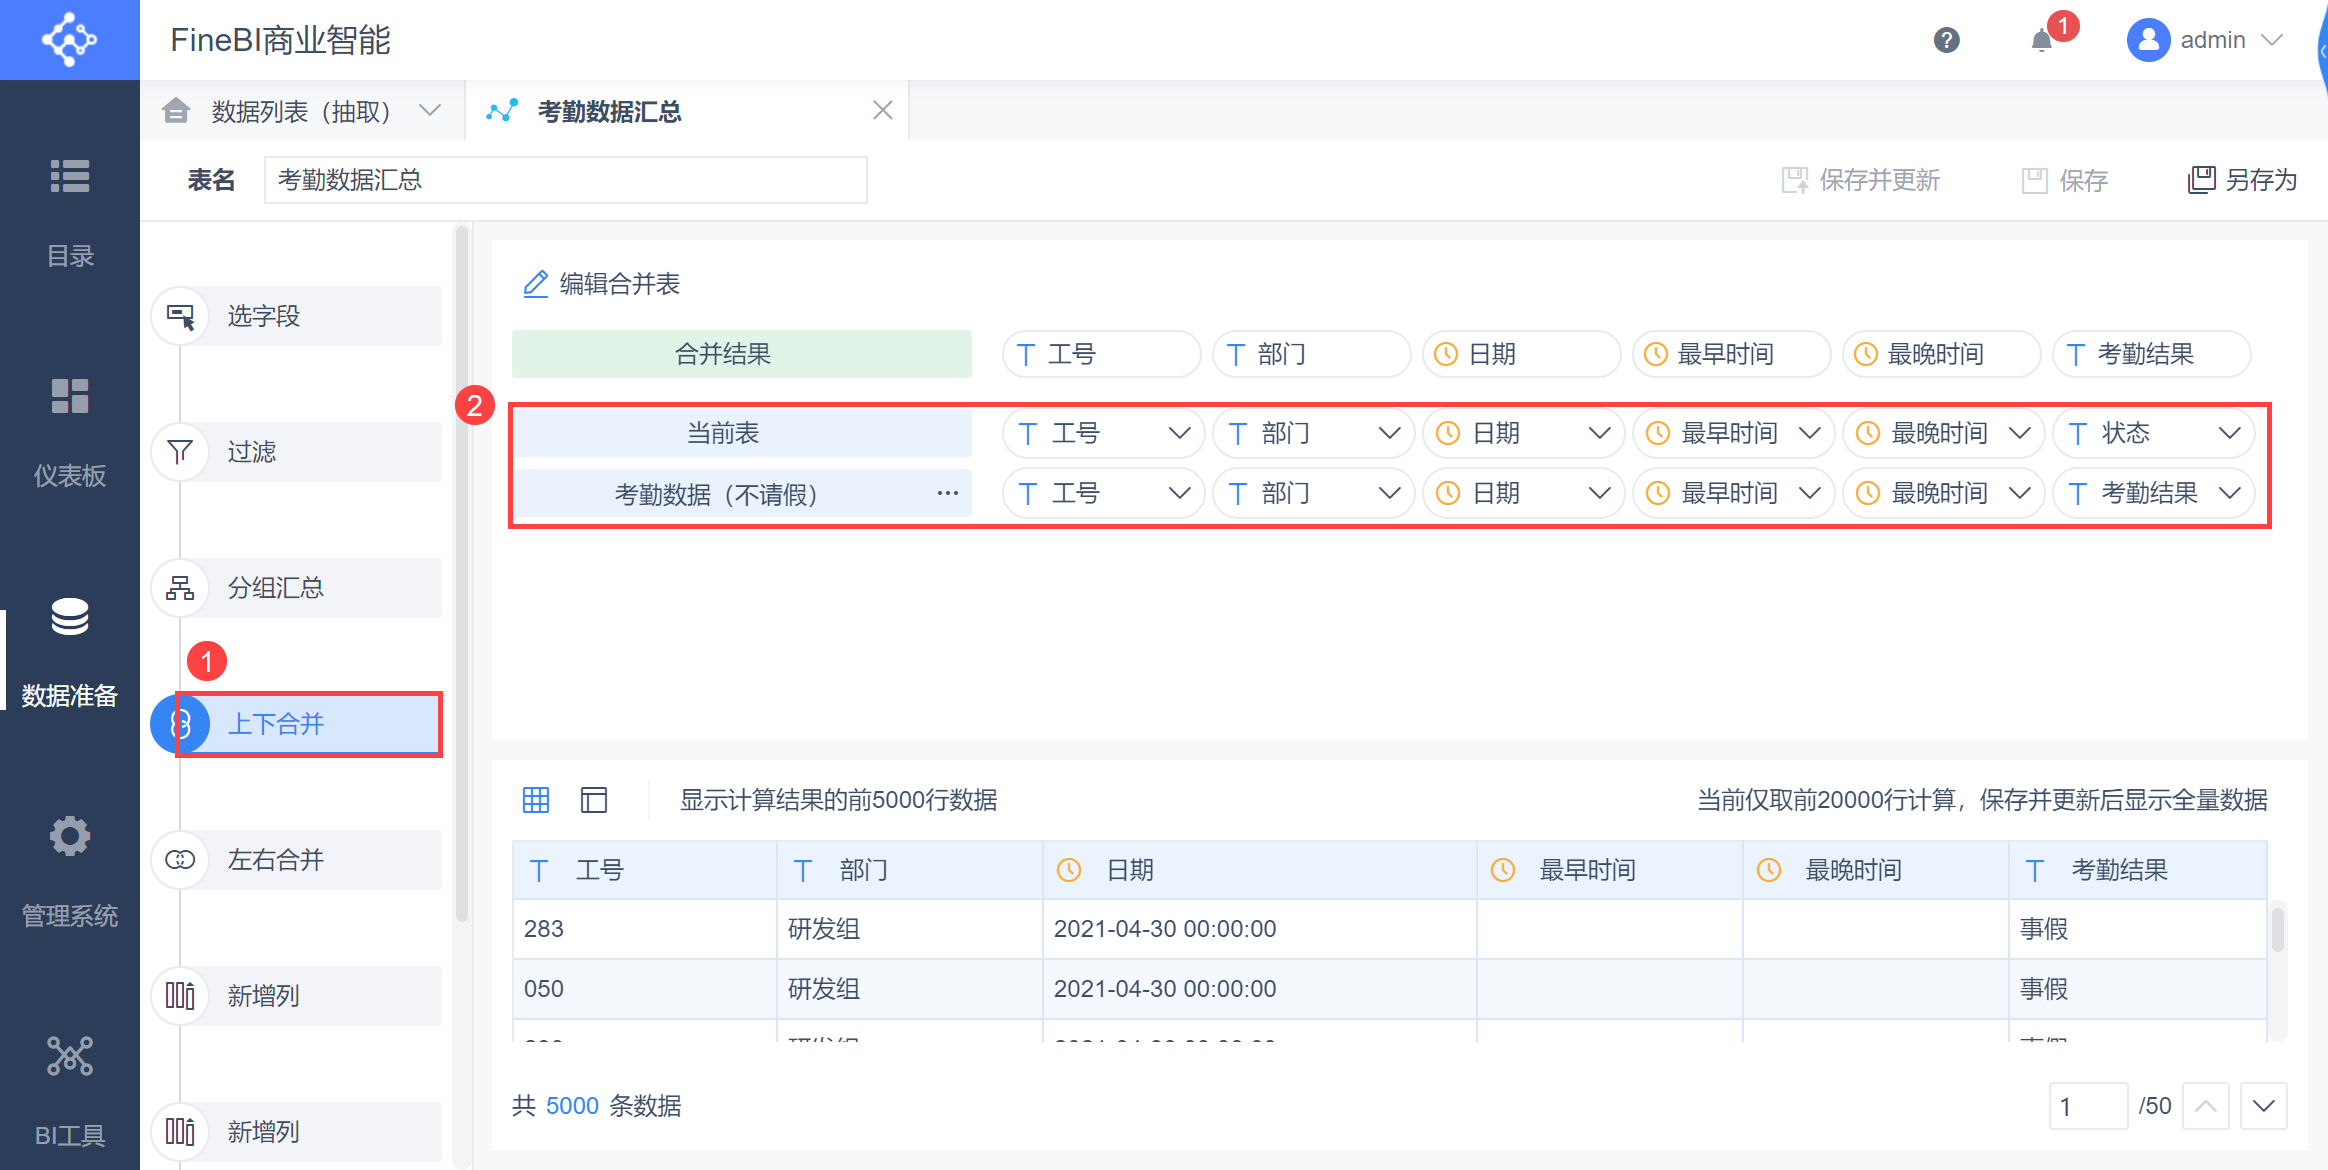Click the 编辑合并表 pencil icon
Image resolution: width=2328 pixels, height=1170 pixels.
point(536,284)
